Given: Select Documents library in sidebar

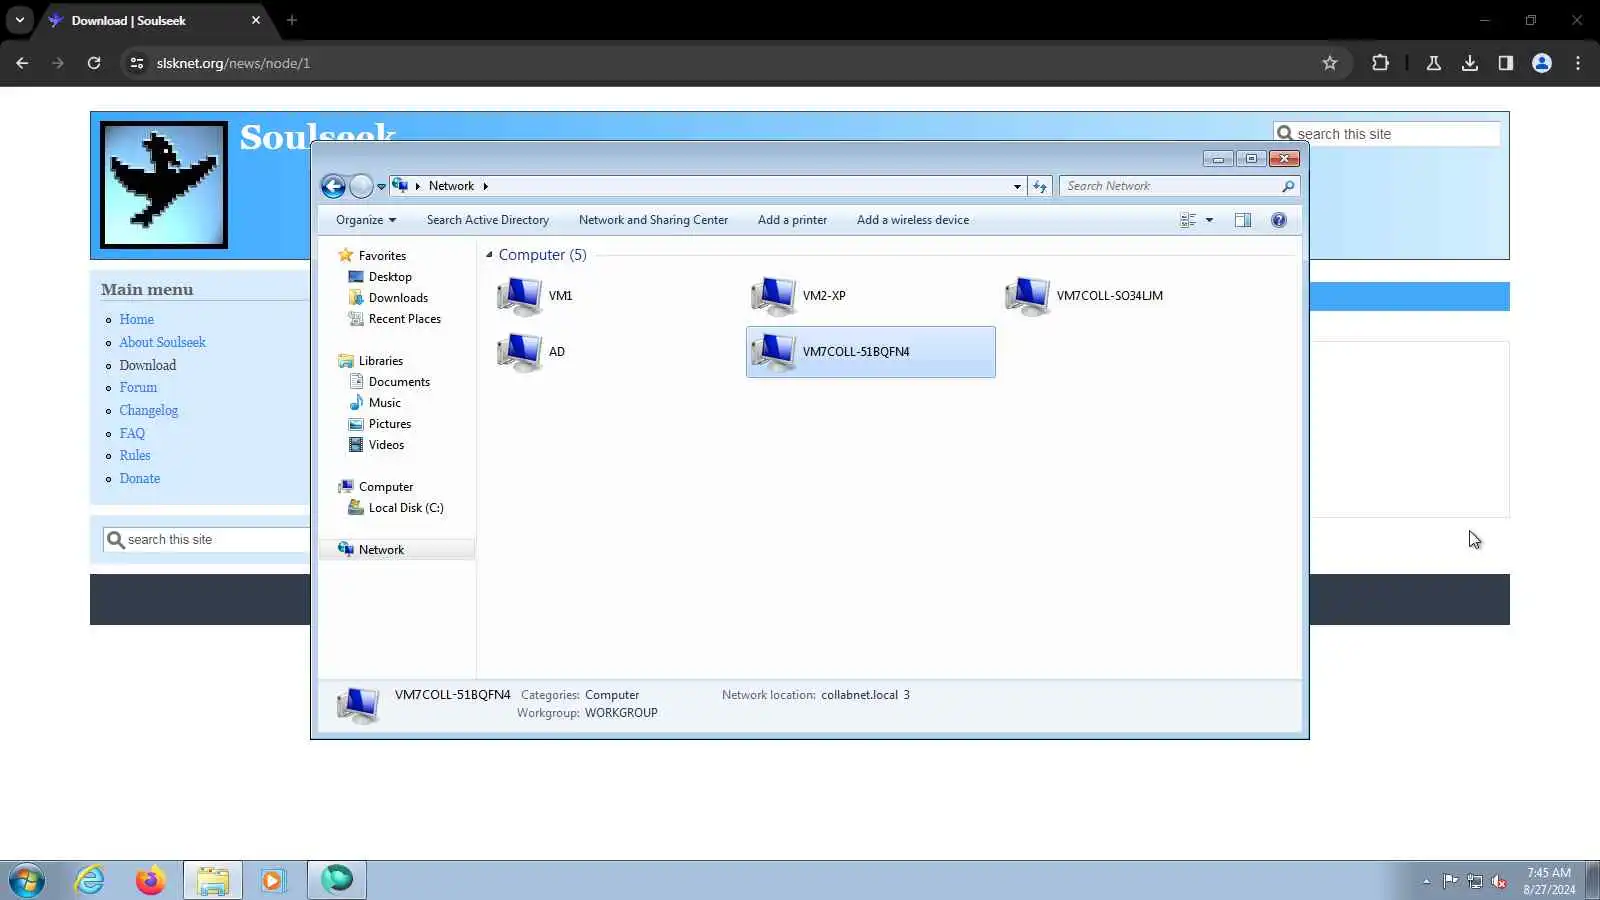Looking at the screenshot, I should (399, 382).
